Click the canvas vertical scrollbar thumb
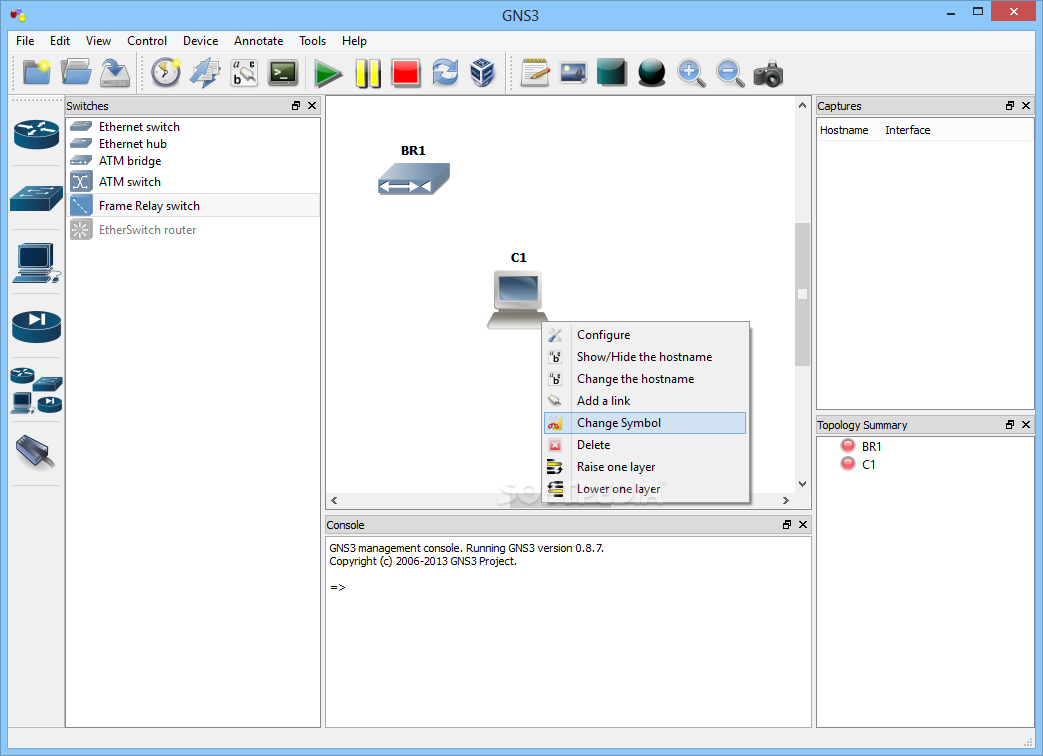Image resolution: width=1043 pixels, height=756 pixels. coord(802,295)
